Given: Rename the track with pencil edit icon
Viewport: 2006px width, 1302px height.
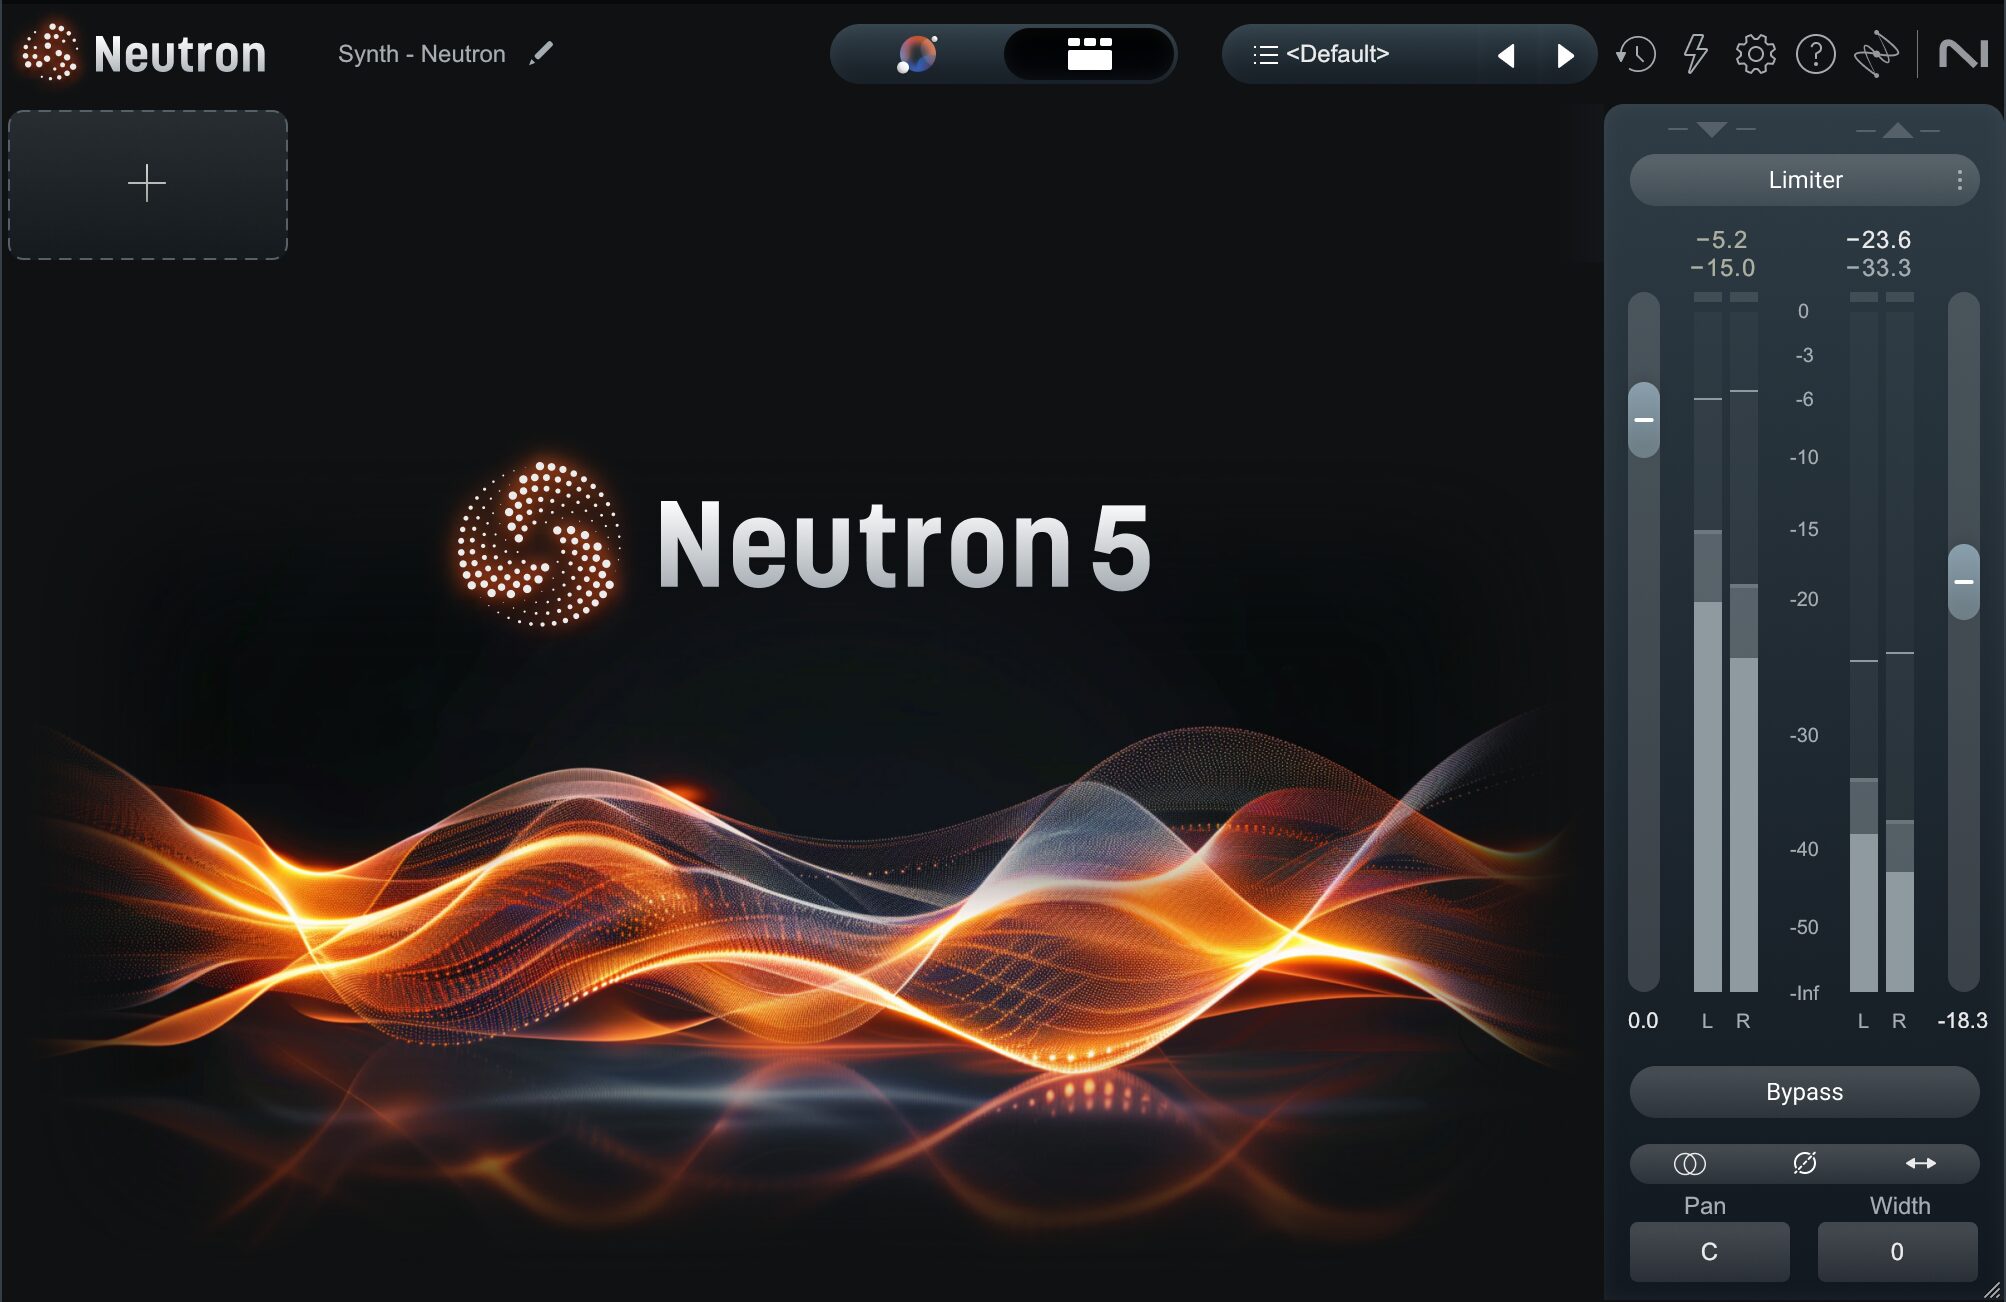Looking at the screenshot, I should (x=541, y=53).
